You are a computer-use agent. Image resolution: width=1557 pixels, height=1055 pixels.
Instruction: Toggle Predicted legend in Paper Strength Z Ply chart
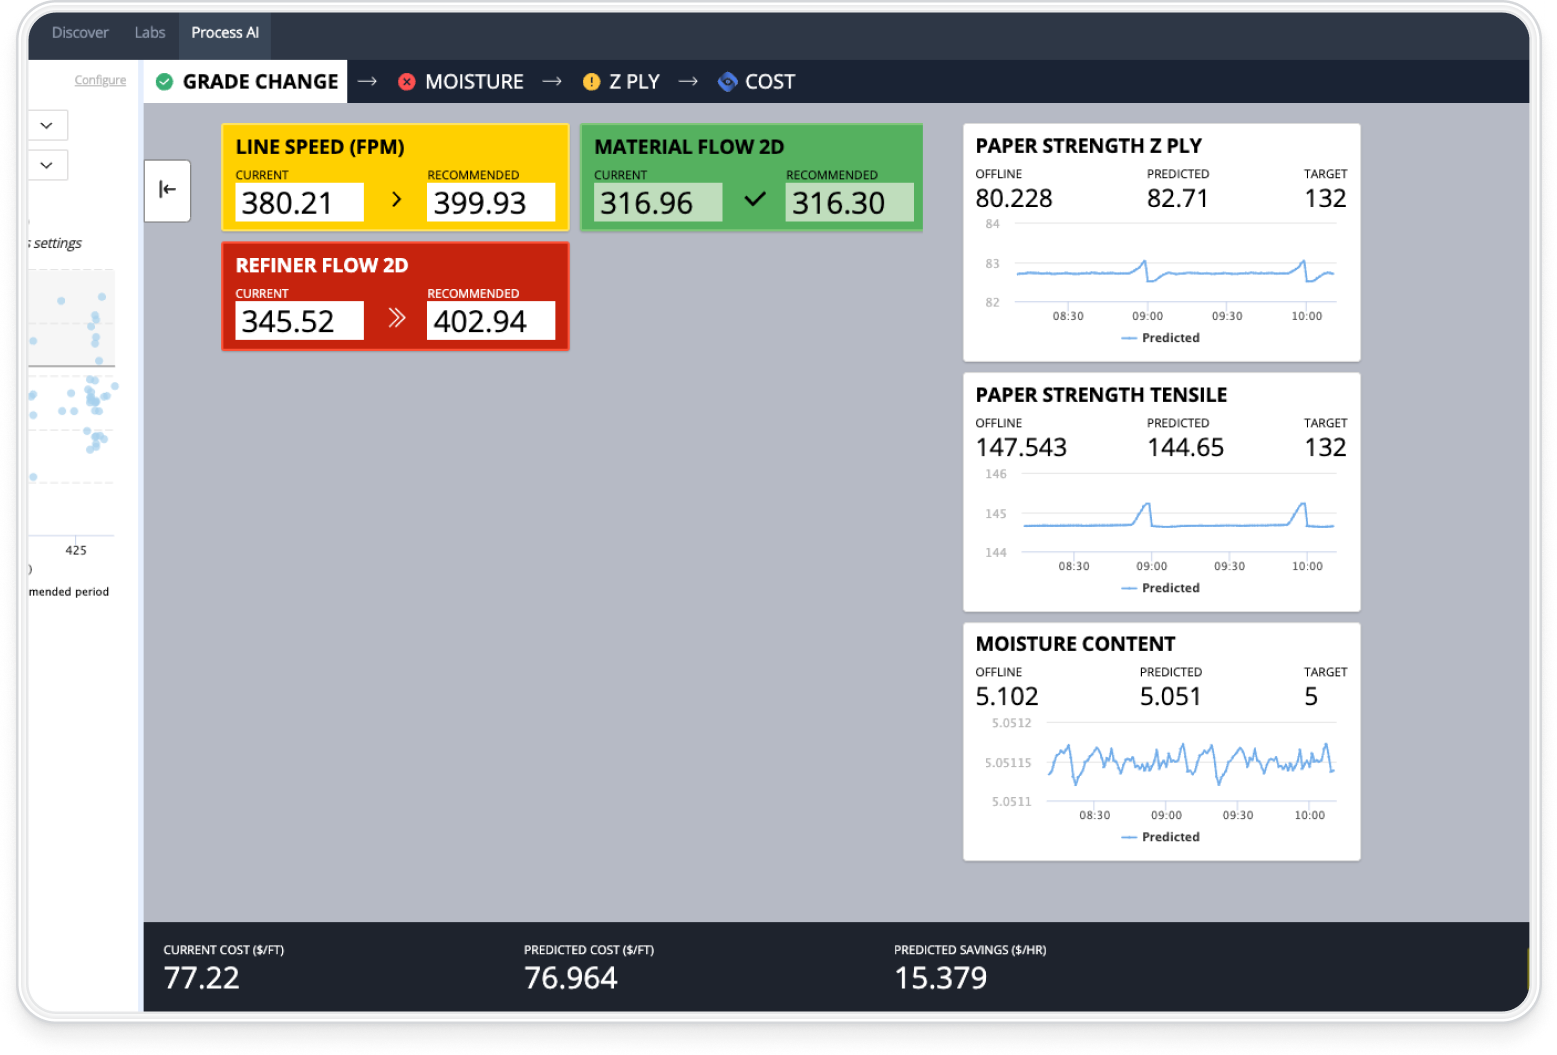coord(1160,338)
